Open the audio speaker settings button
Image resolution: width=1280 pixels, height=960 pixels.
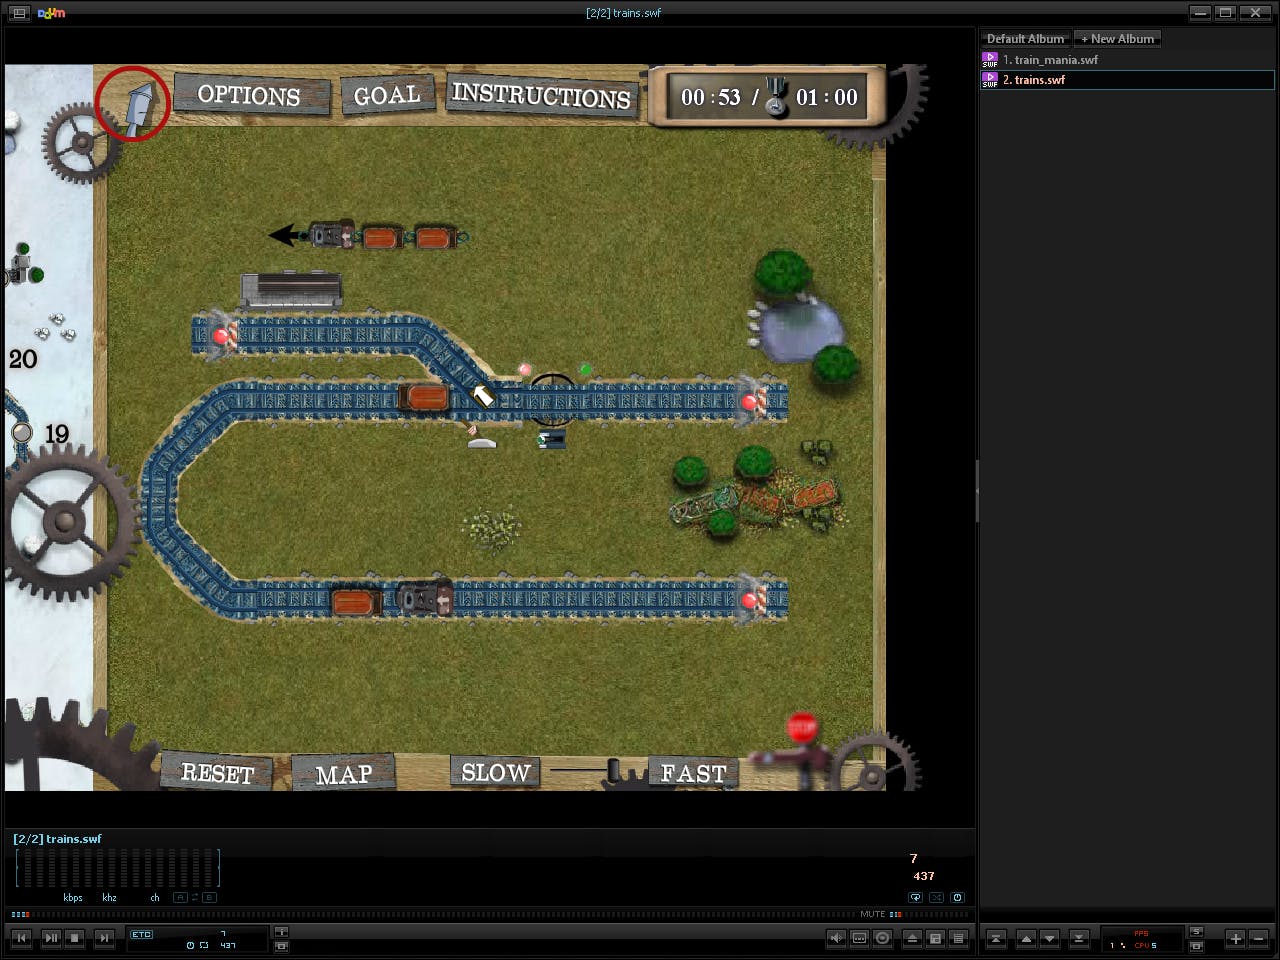tap(836, 938)
